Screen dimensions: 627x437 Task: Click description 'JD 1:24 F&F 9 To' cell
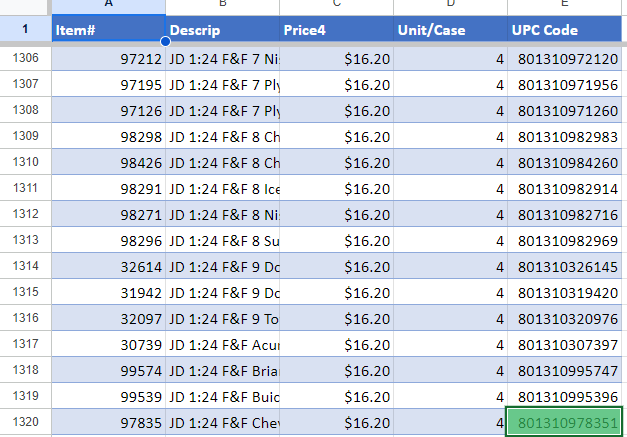click(222, 319)
